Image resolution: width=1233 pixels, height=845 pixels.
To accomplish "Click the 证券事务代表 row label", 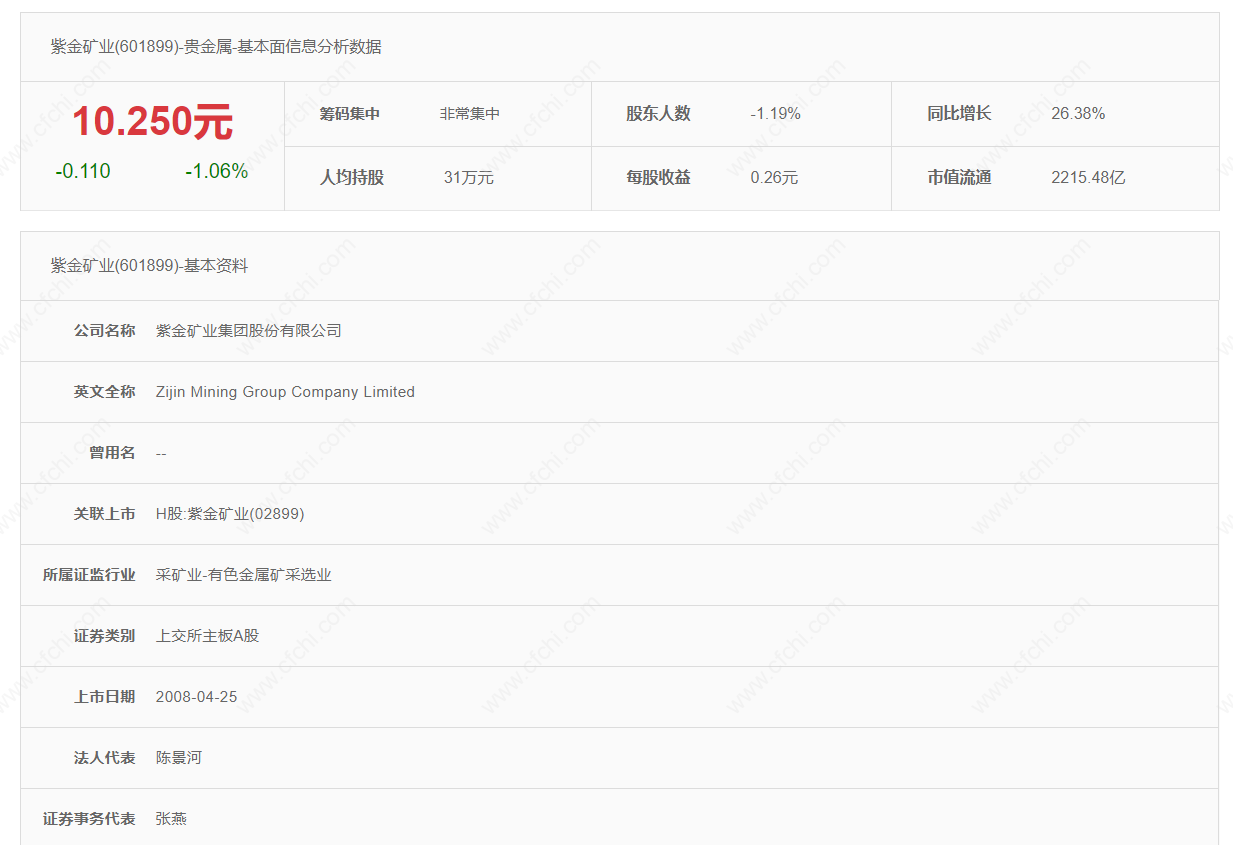I will pyautogui.click(x=89, y=819).
